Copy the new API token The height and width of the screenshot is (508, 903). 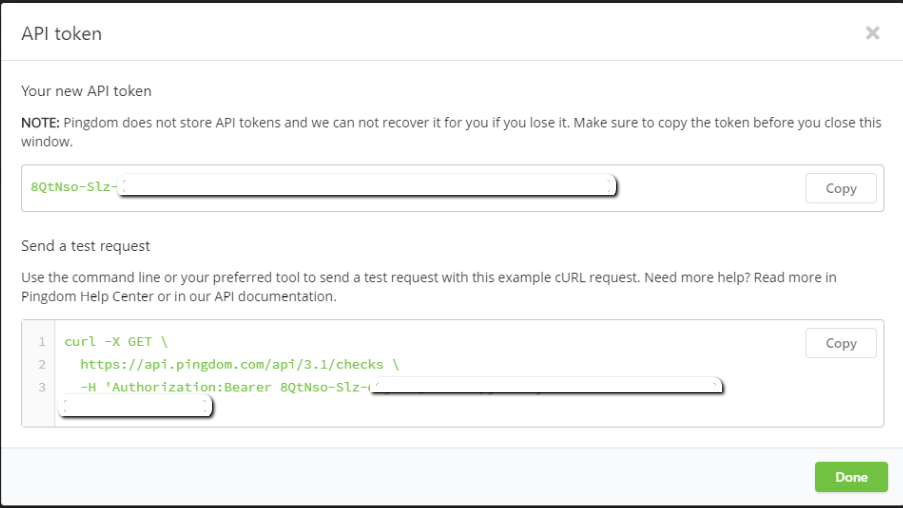(x=840, y=188)
